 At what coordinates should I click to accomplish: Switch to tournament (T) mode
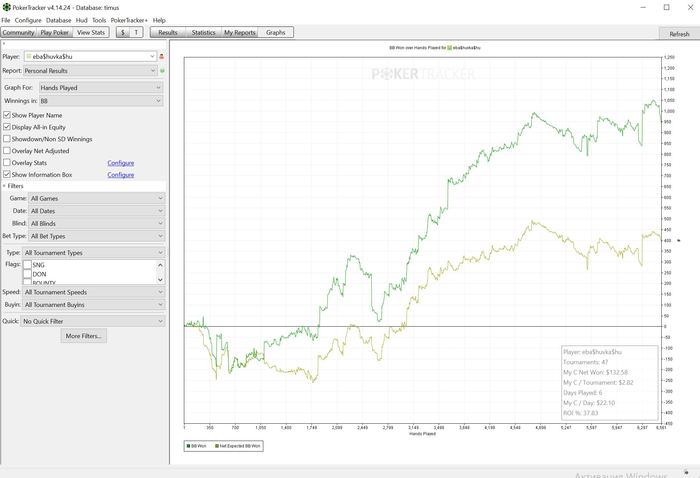coord(136,32)
